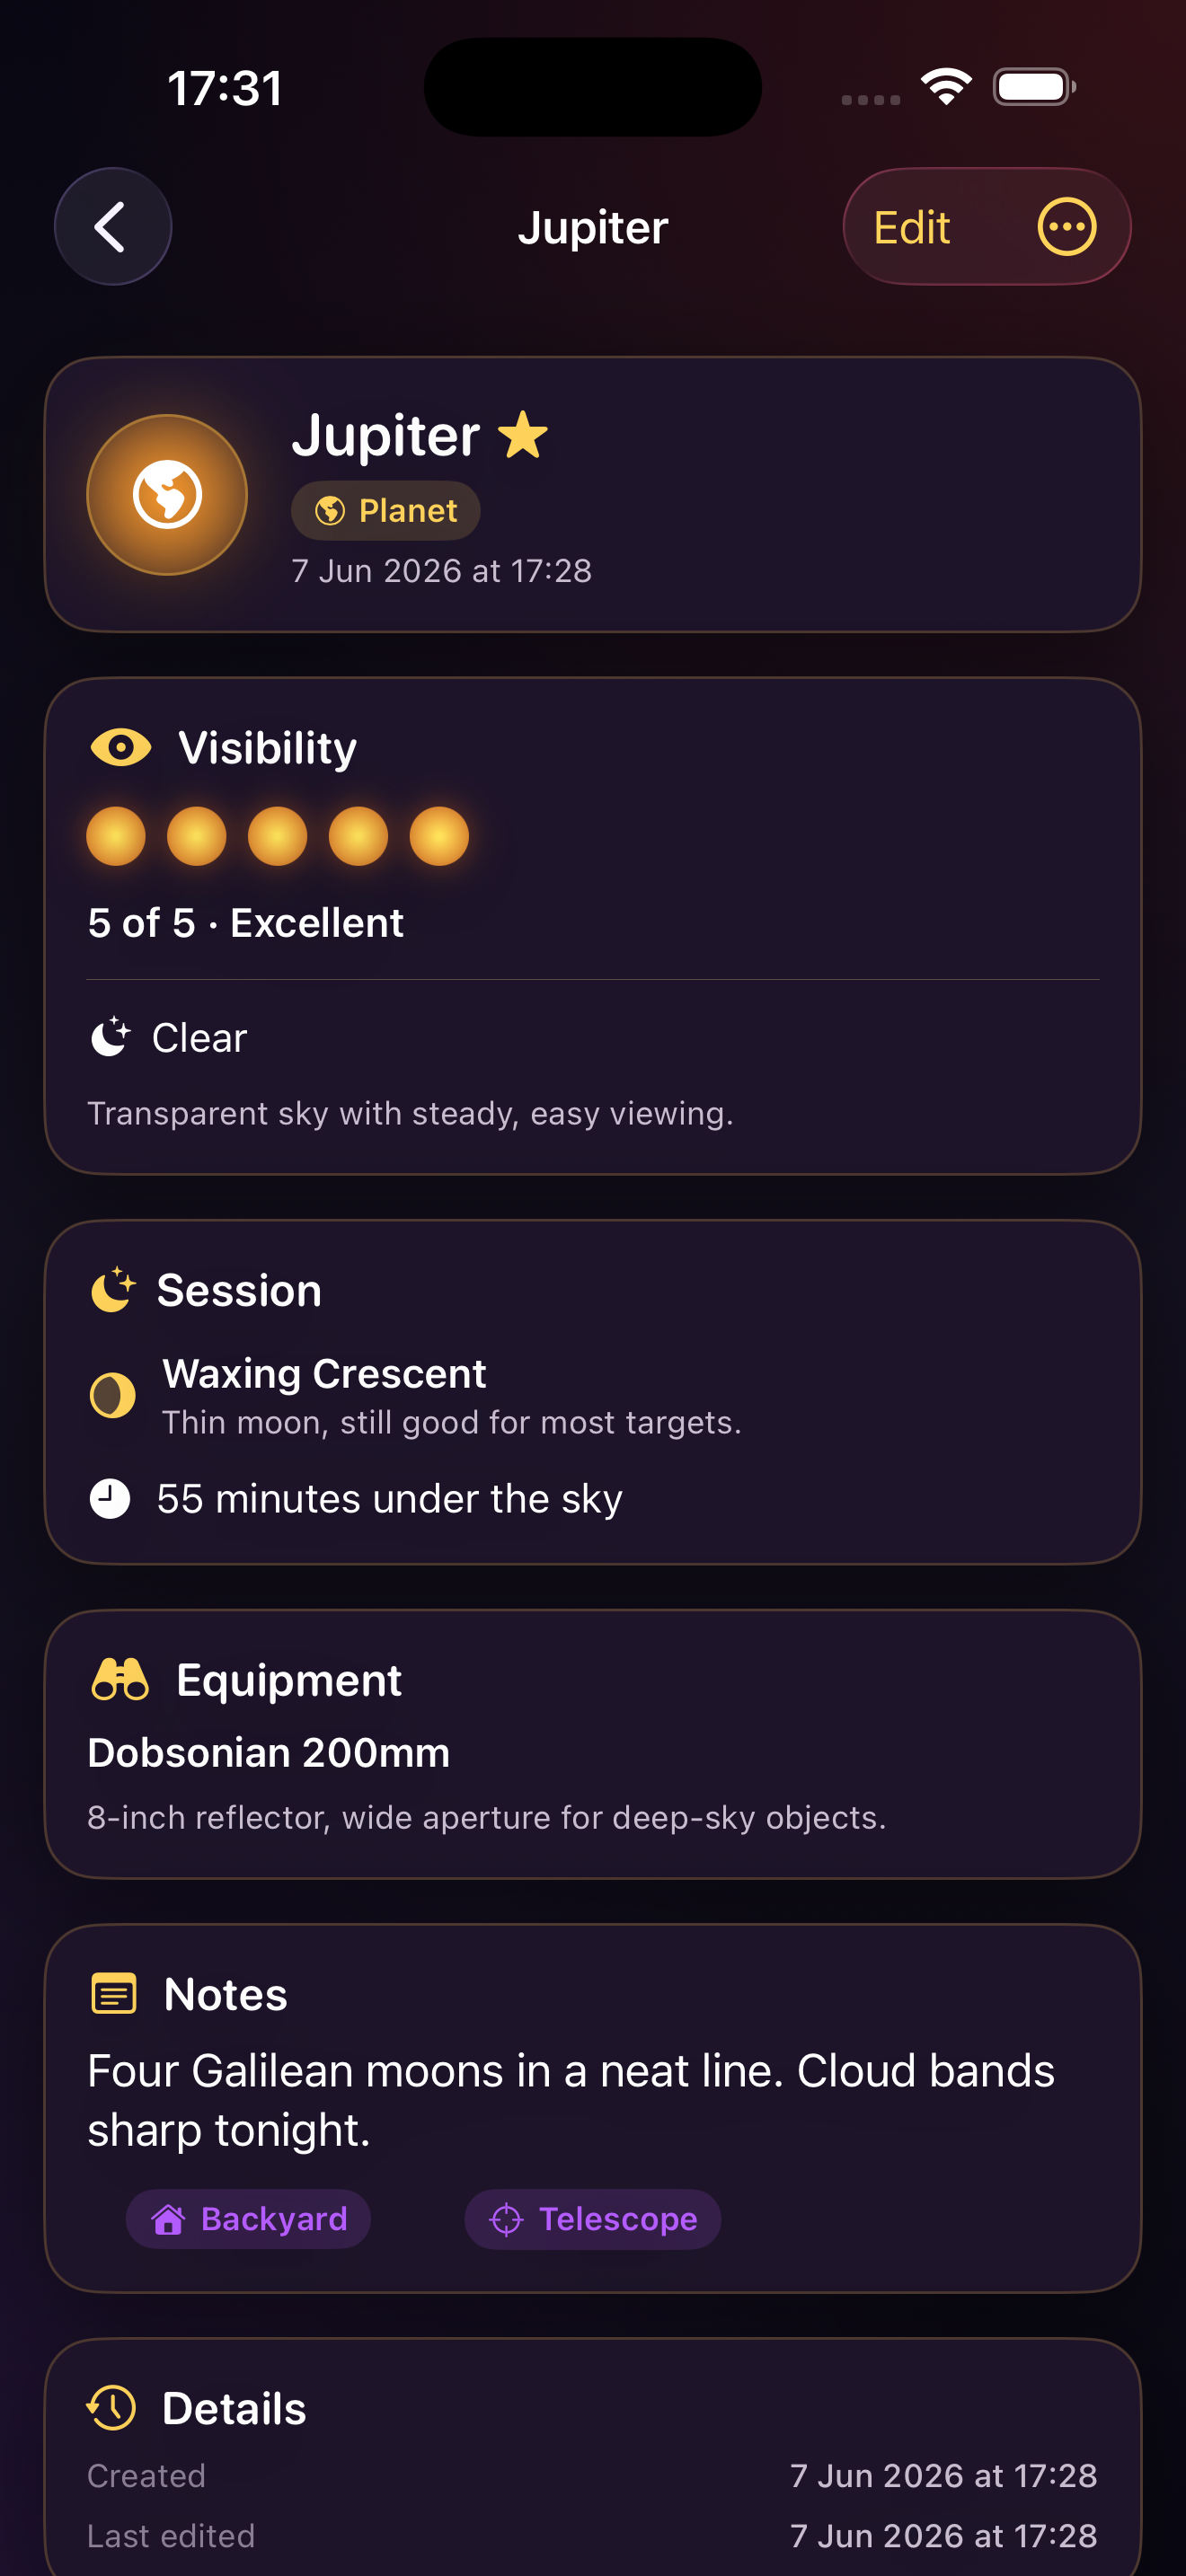Select the first visibility rating dot

[116, 836]
